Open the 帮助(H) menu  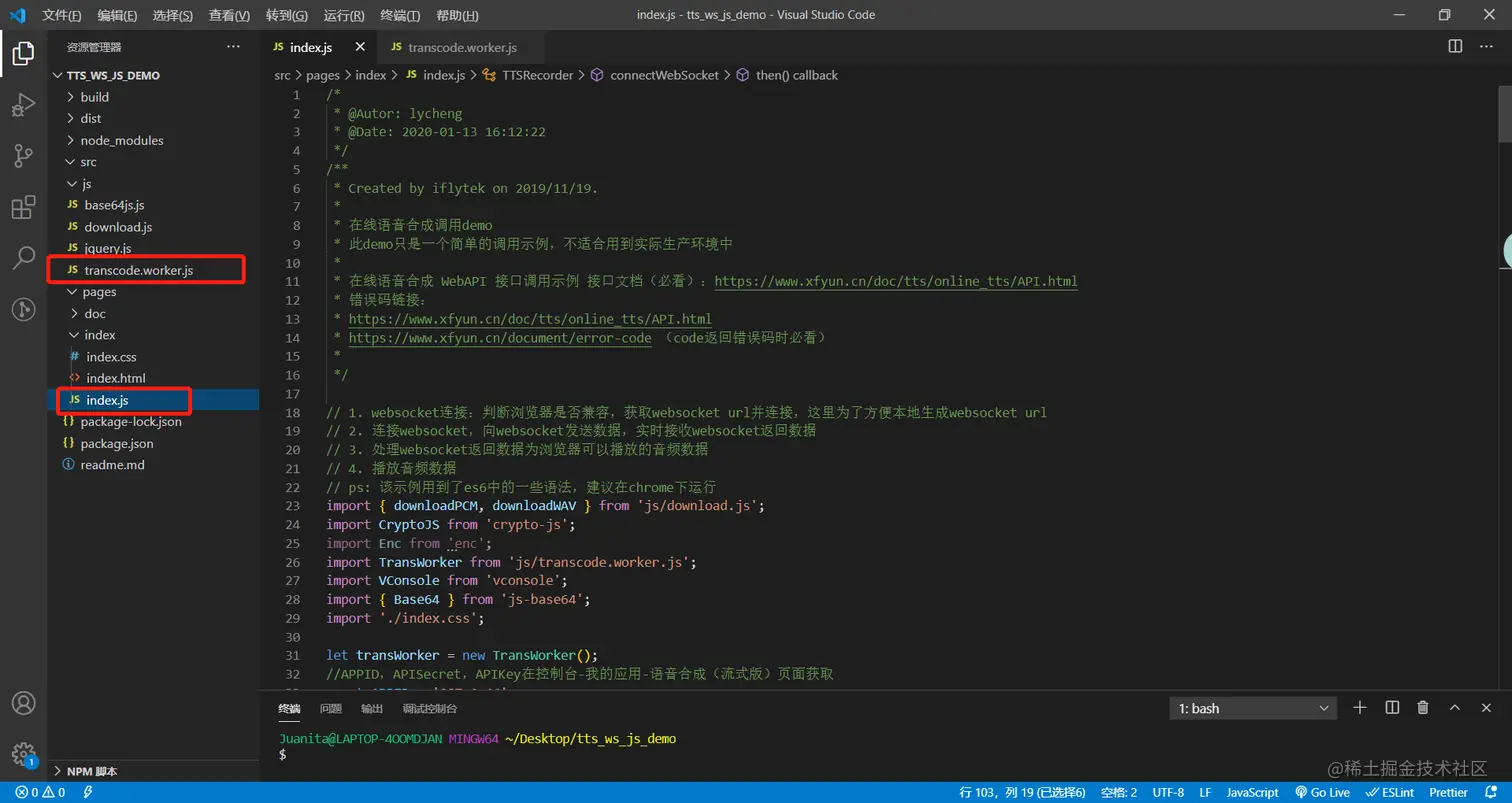tap(457, 15)
